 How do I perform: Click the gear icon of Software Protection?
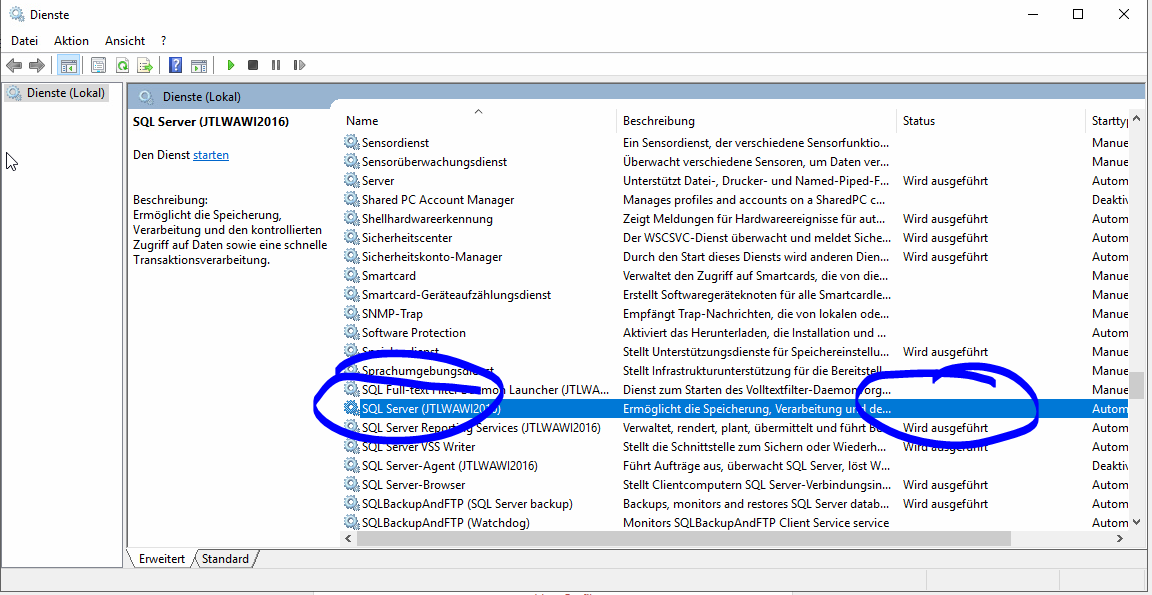[352, 333]
